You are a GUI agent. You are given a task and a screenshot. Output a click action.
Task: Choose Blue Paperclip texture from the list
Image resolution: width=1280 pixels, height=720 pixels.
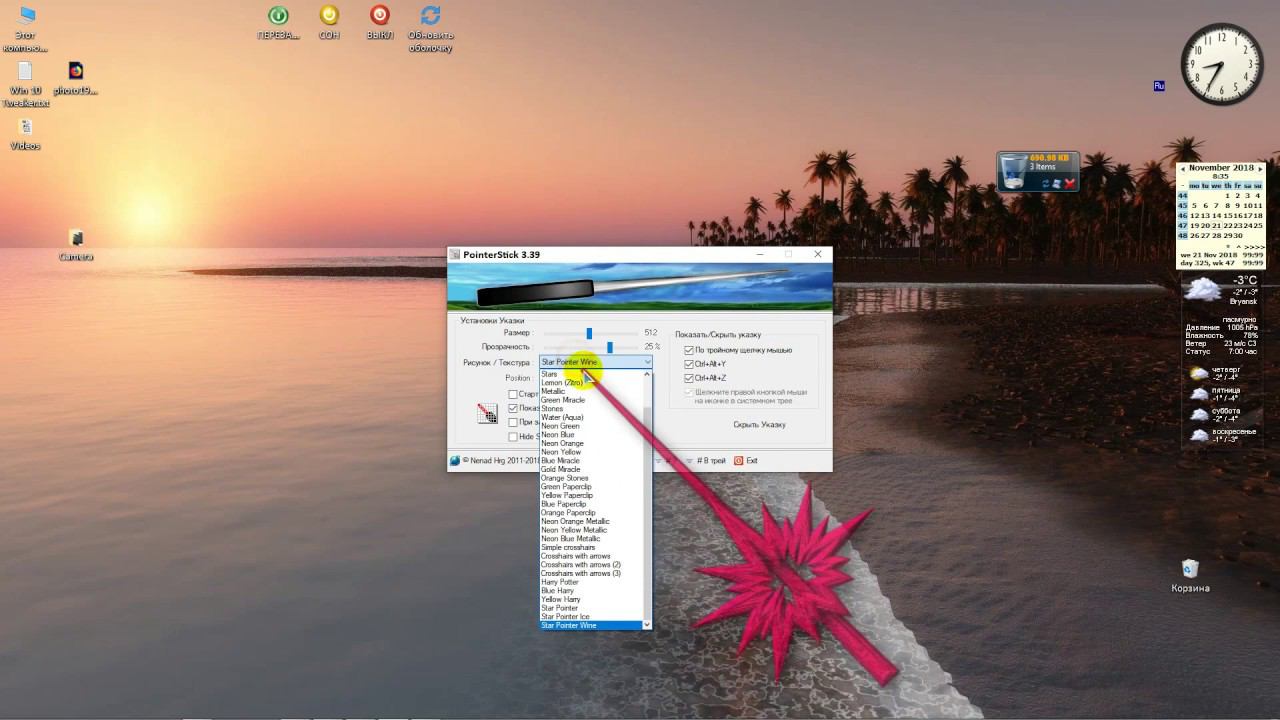click(x=591, y=504)
